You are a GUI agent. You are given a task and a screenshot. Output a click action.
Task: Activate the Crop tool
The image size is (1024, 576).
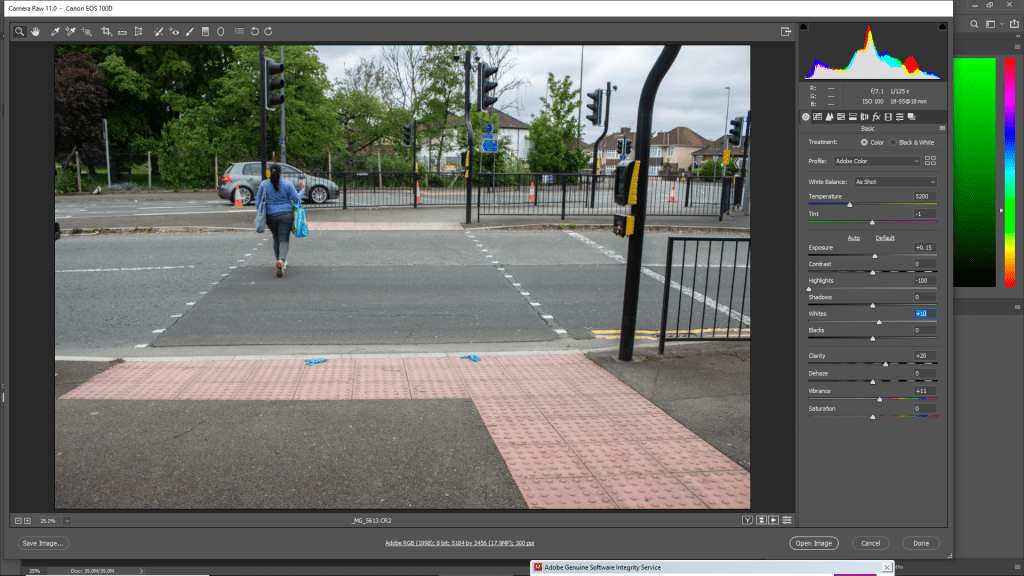106,31
